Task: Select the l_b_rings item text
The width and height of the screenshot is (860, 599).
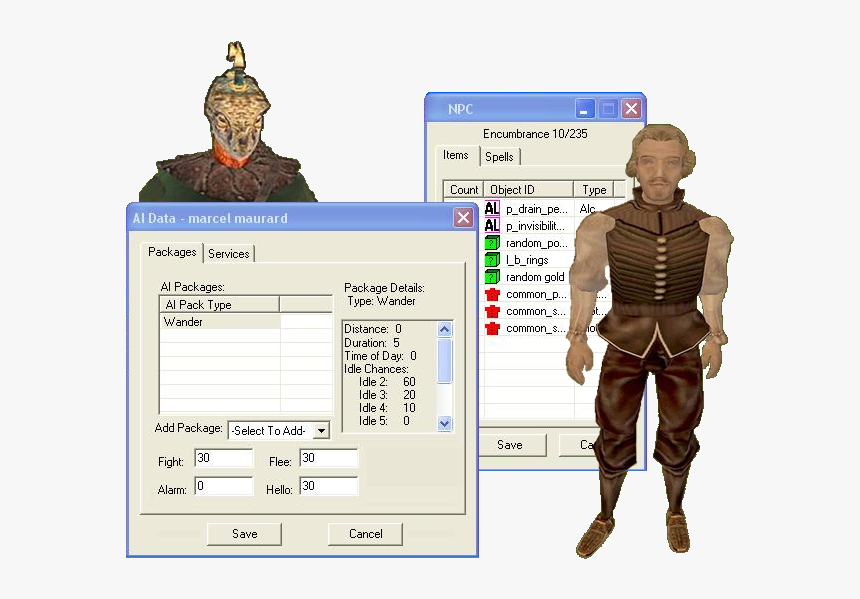Action: tap(527, 260)
